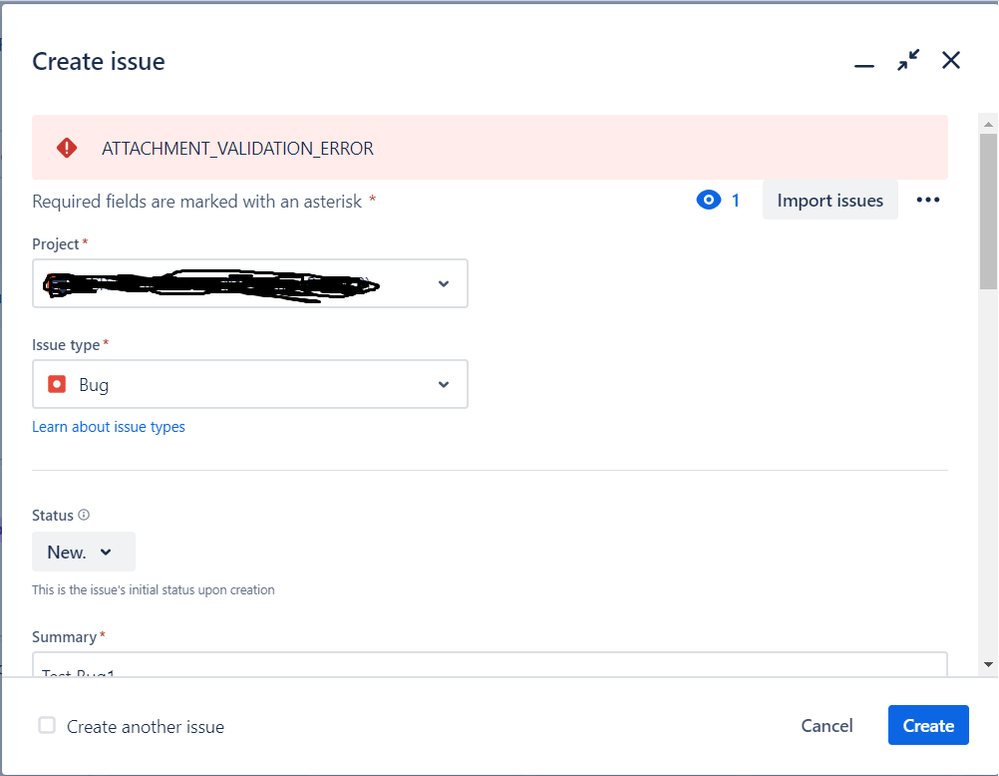The image size is (999, 776).
Task: Click the red Bug issue type icon
Action: click(59, 384)
